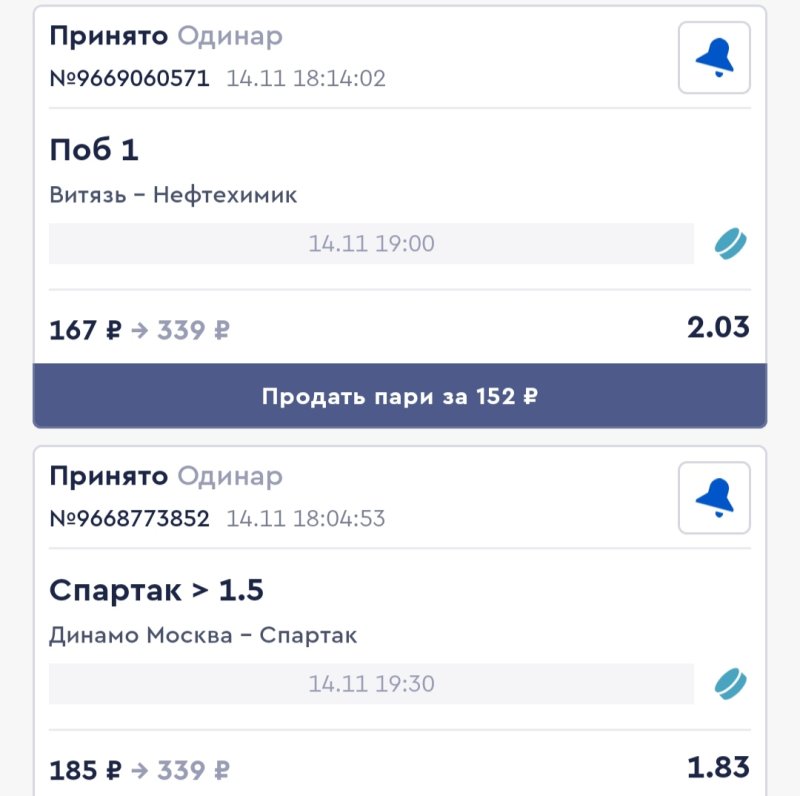Viewport: 800px width, 796px height.
Task: Tap the 185 ₽ stake amount
Action: [85, 771]
